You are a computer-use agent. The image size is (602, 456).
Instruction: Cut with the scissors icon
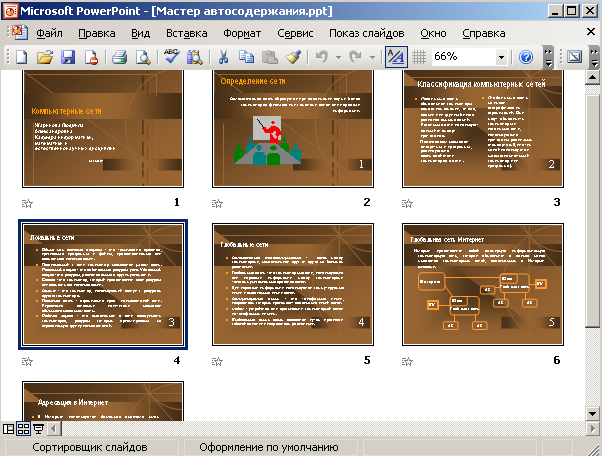coord(223,57)
